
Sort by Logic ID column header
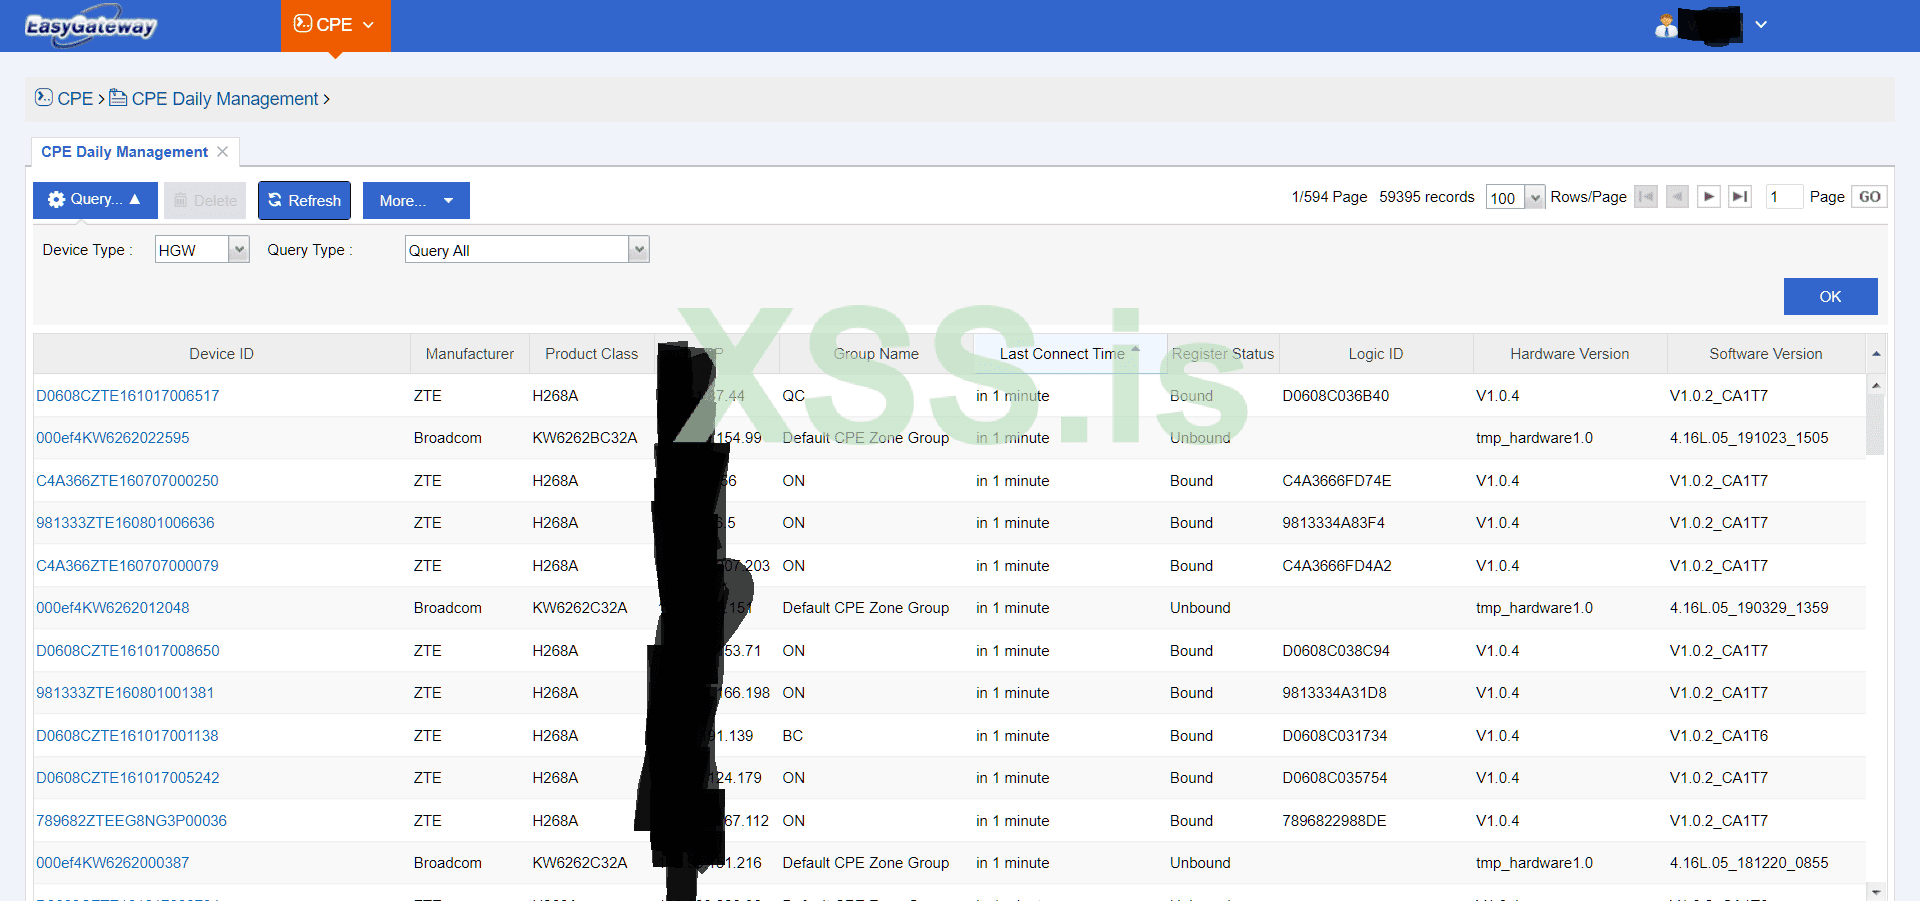click(x=1376, y=354)
